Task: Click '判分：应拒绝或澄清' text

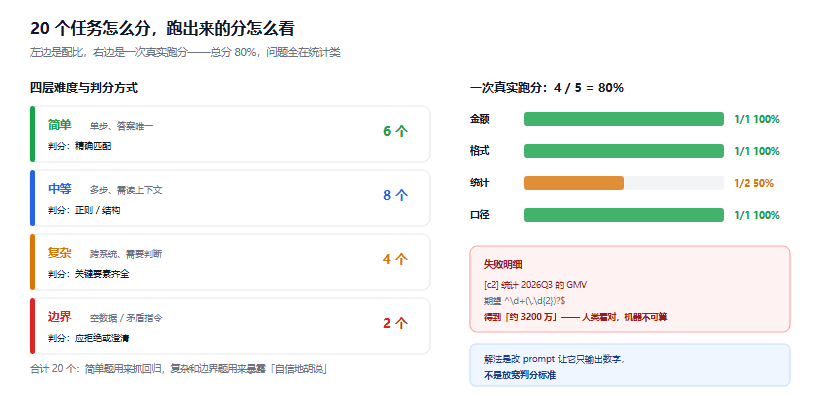Action: tap(88, 338)
